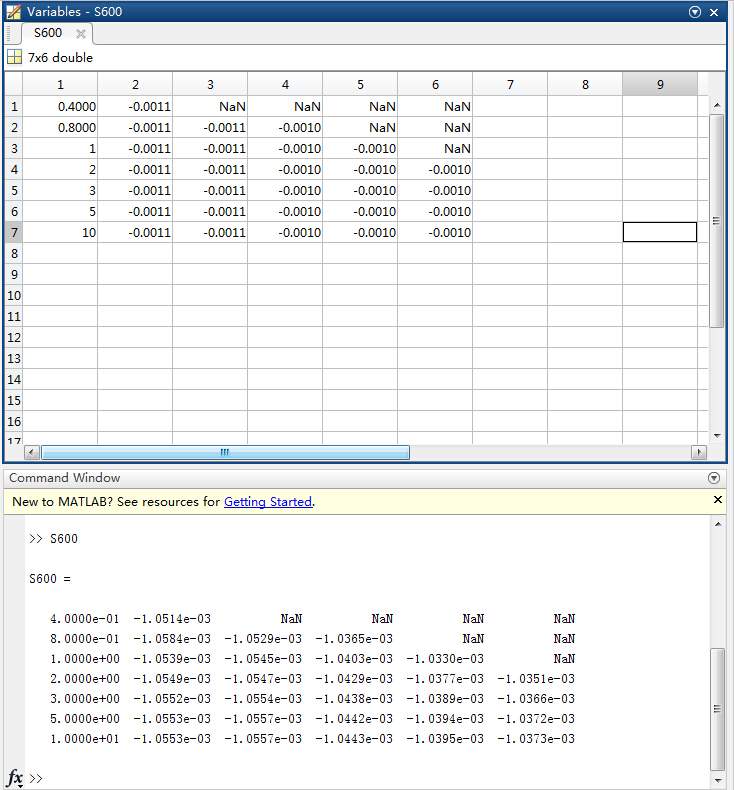The width and height of the screenshot is (734, 790).
Task: Click the 1.0000e+01 value in output
Action: (85, 739)
